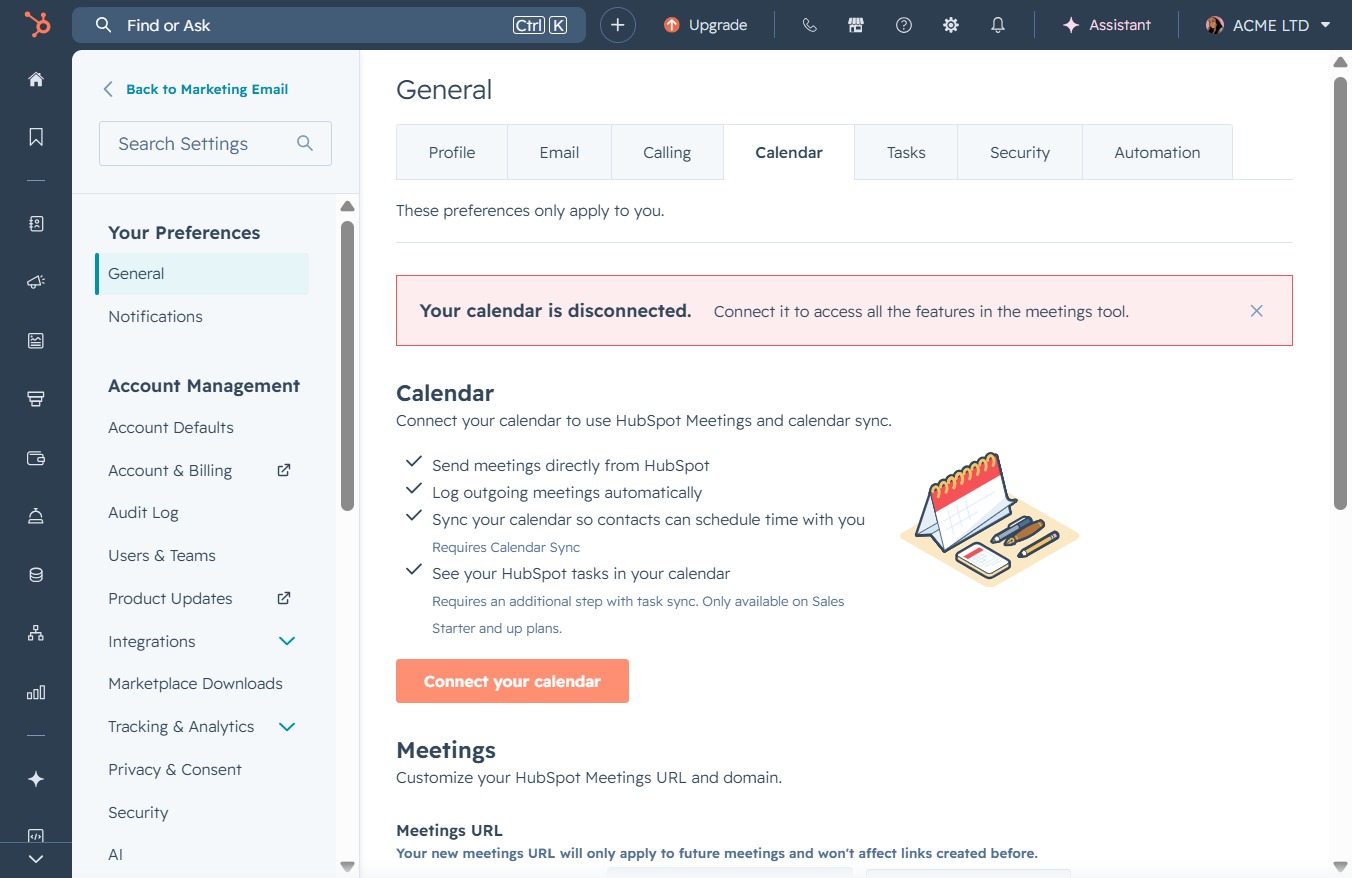
Task: Switch to the Tasks tab
Action: (906, 152)
